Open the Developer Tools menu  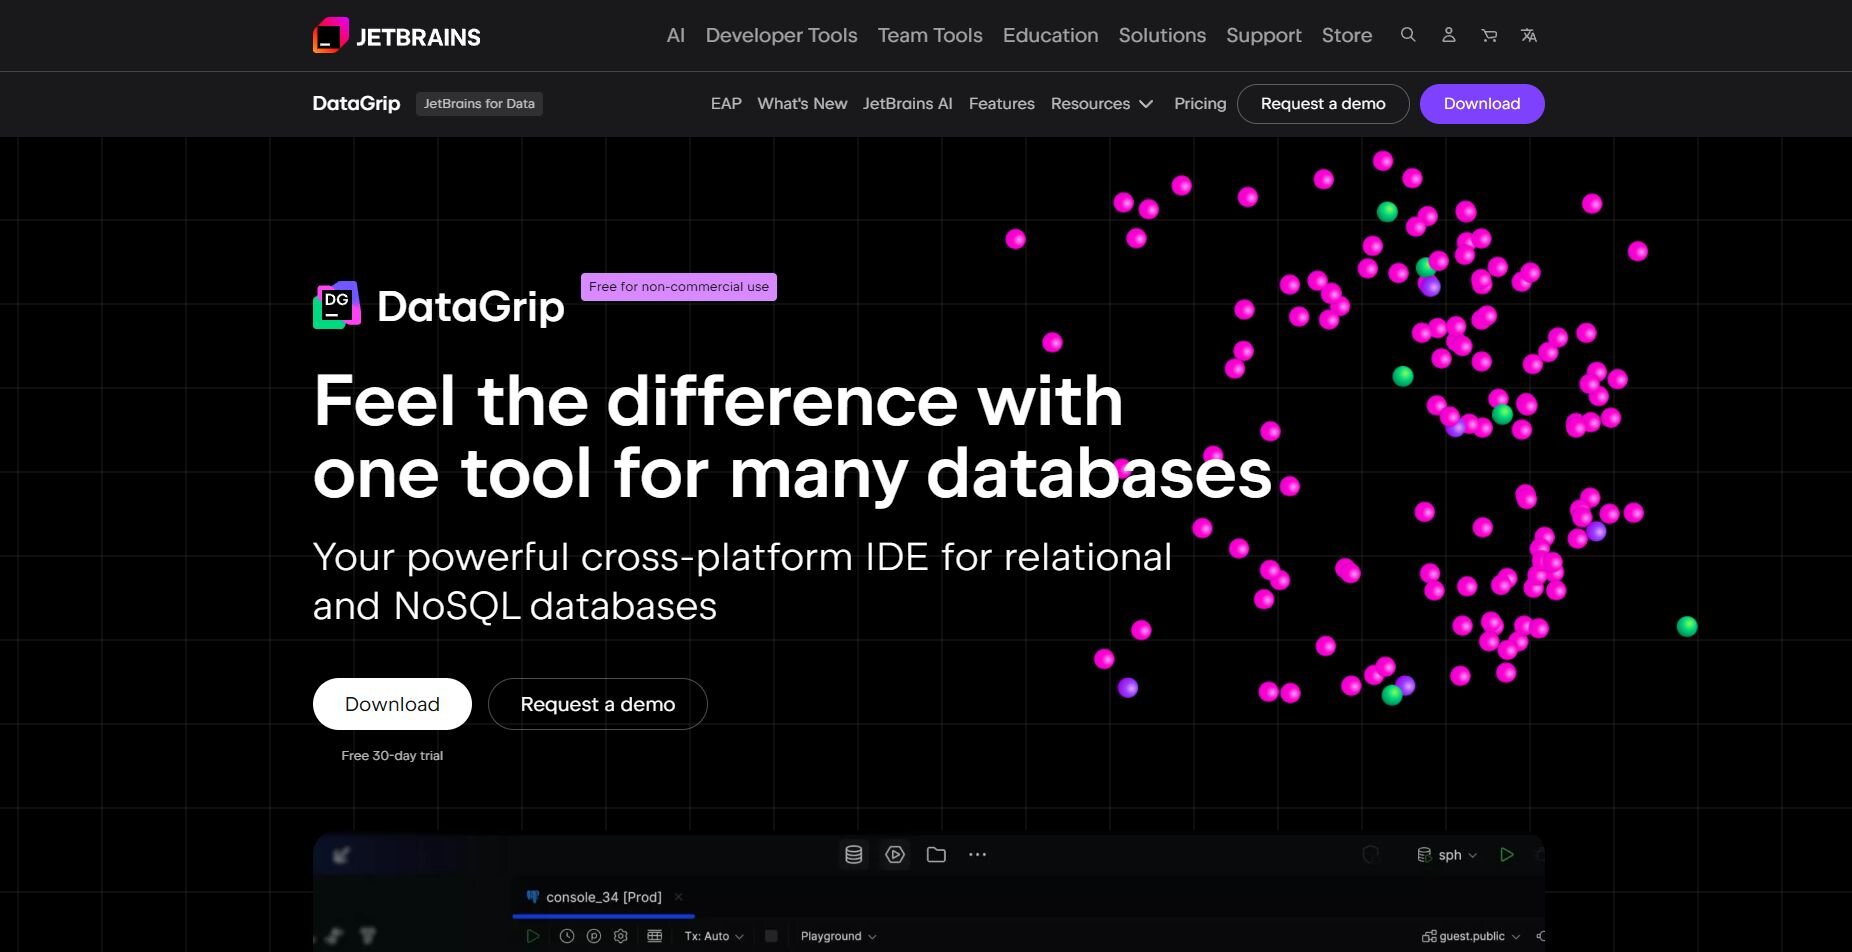781,35
